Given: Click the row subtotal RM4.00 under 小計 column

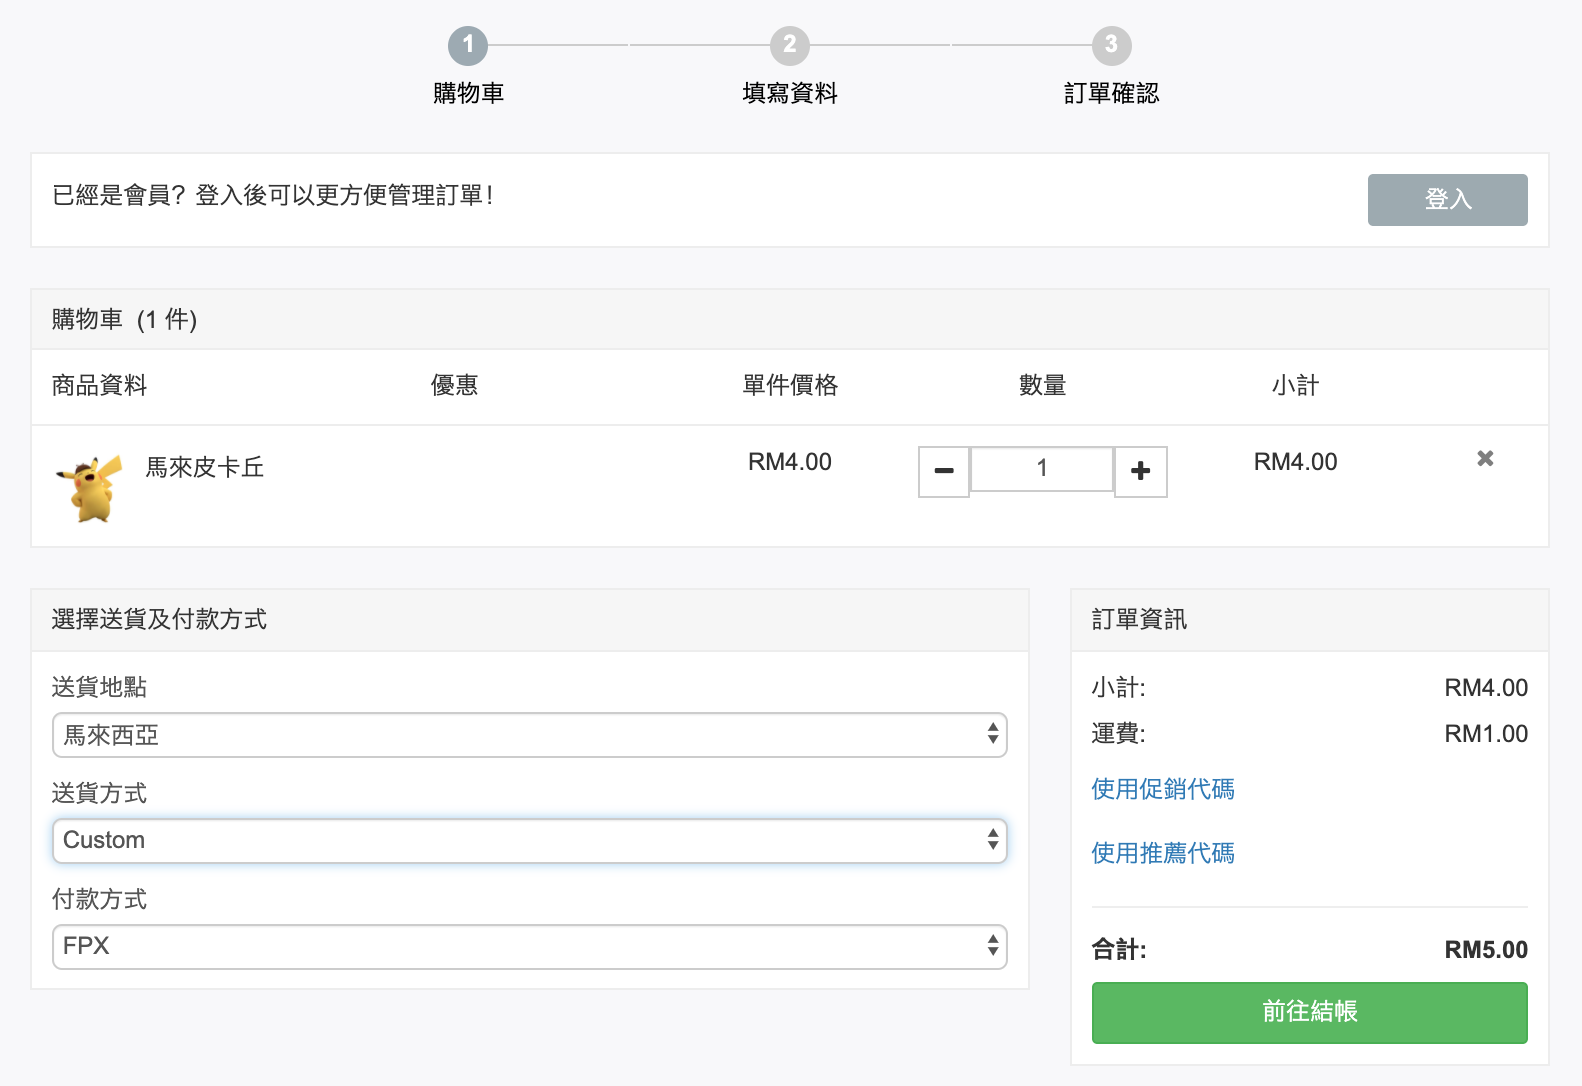Looking at the screenshot, I should point(1296,462).
